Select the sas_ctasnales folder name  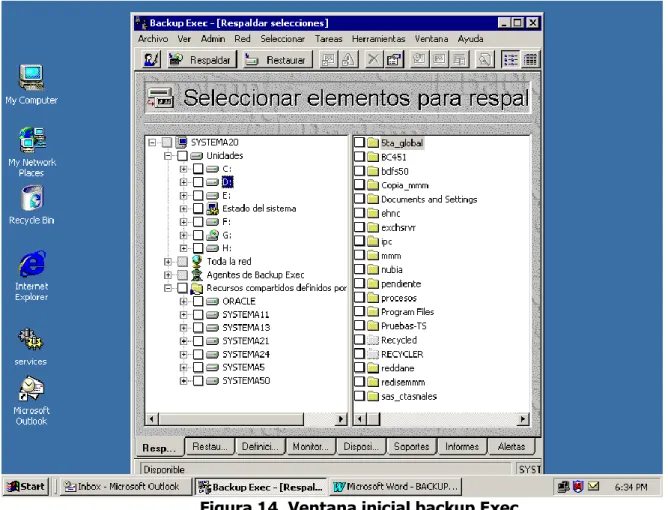[409, 396]
